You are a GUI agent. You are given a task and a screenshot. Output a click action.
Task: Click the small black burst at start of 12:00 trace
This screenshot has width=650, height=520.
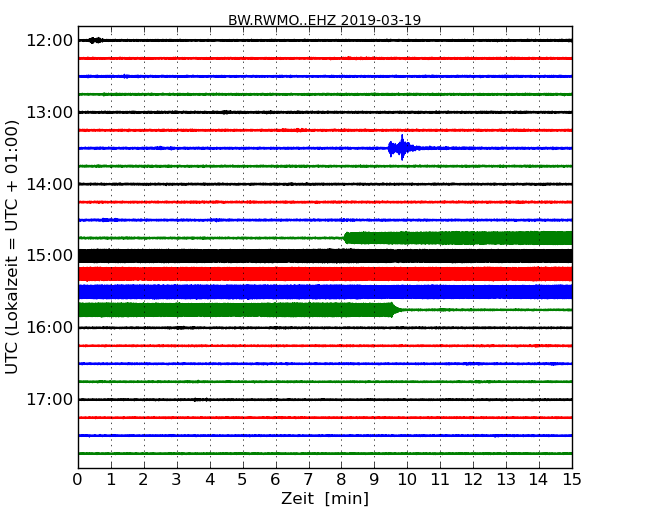coord(96,40)
